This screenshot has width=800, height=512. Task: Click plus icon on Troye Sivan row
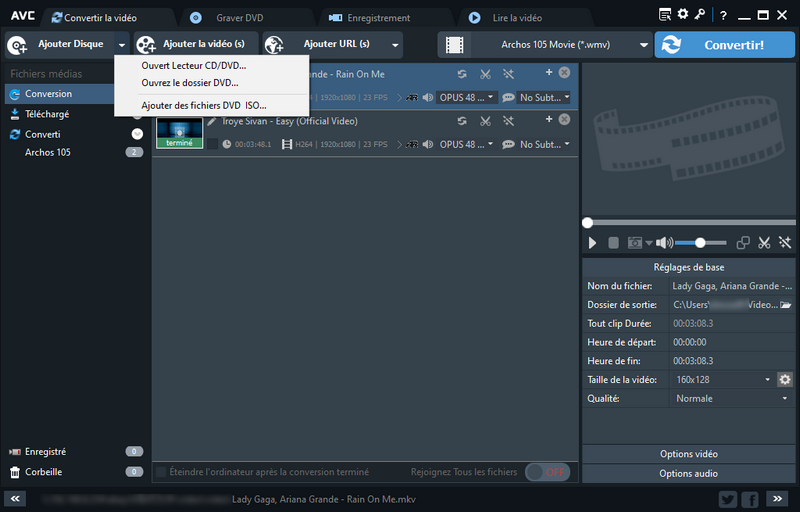coord(549,119)
